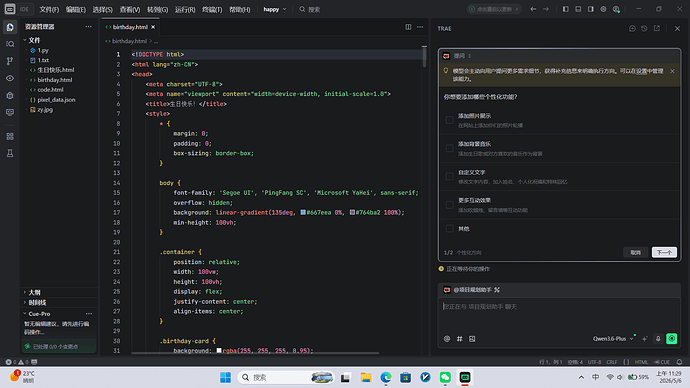Open the Source Control view icon
Viewport: 690px width, 388px height.
point(10,61)
